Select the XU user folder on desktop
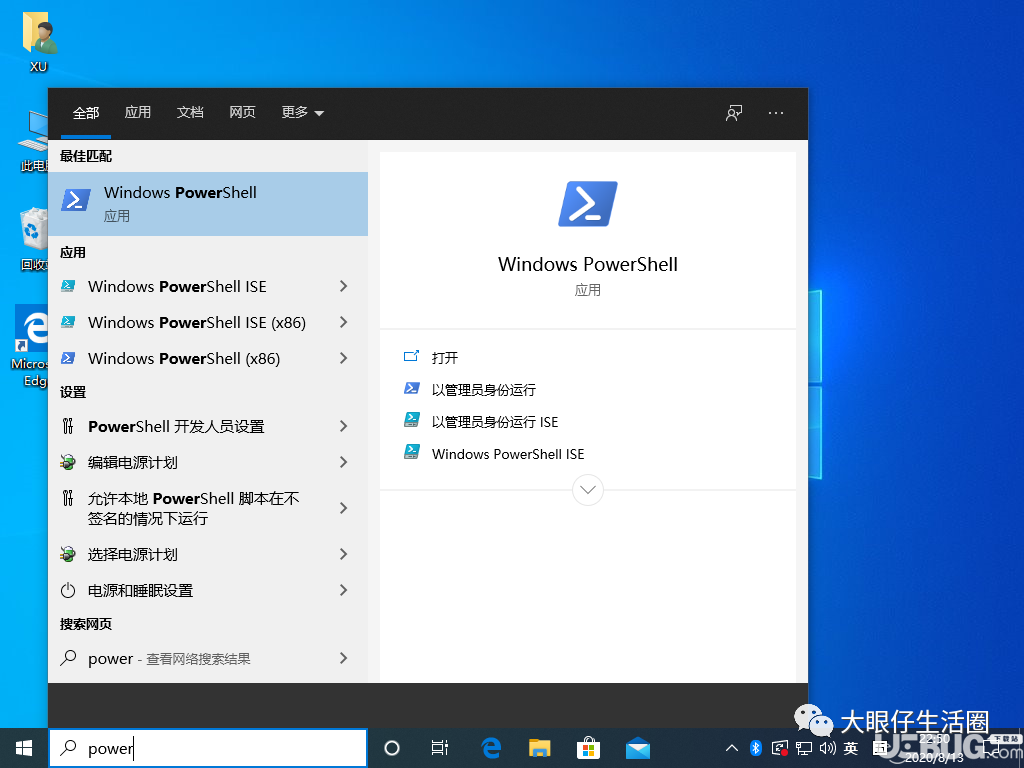 [39, 42]
